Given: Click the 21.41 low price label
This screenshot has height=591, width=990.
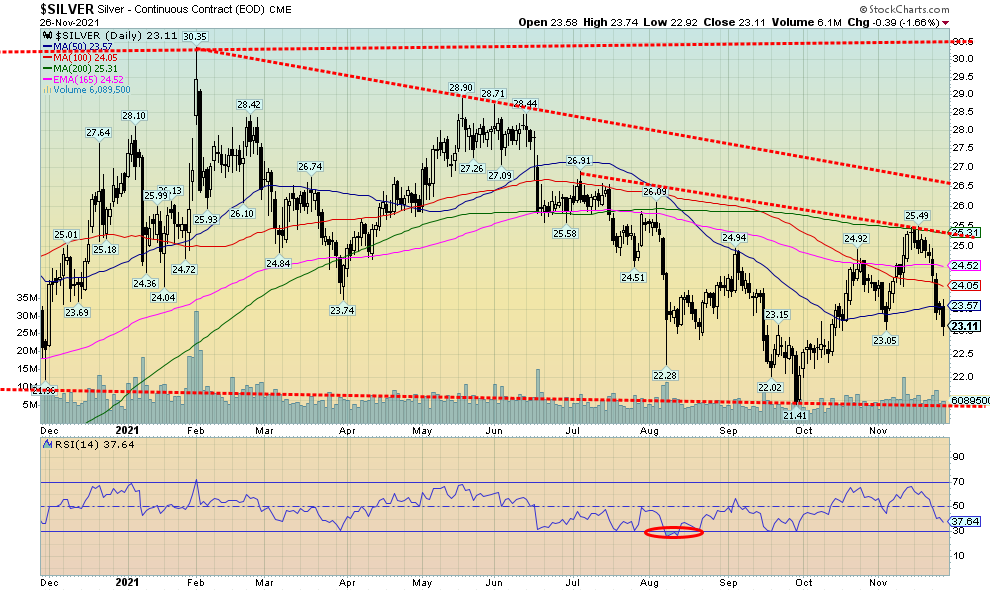Looking at the screenshot, I should (x=794, y=415).
